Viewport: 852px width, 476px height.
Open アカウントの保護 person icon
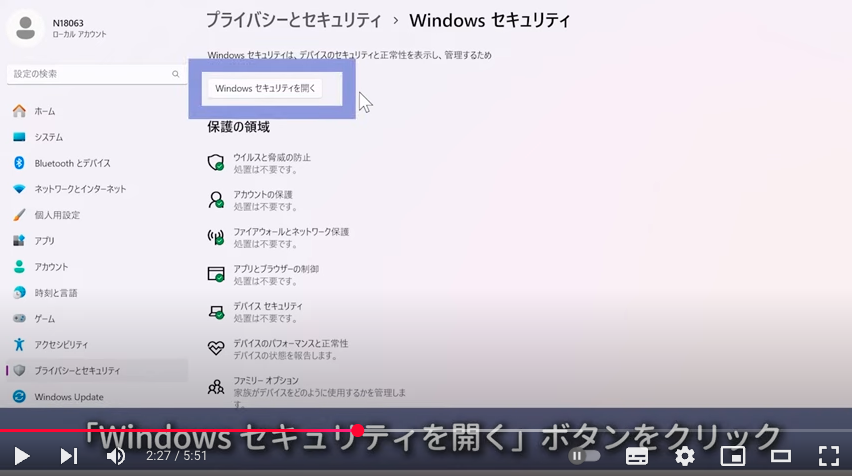(x=216, y=199)
